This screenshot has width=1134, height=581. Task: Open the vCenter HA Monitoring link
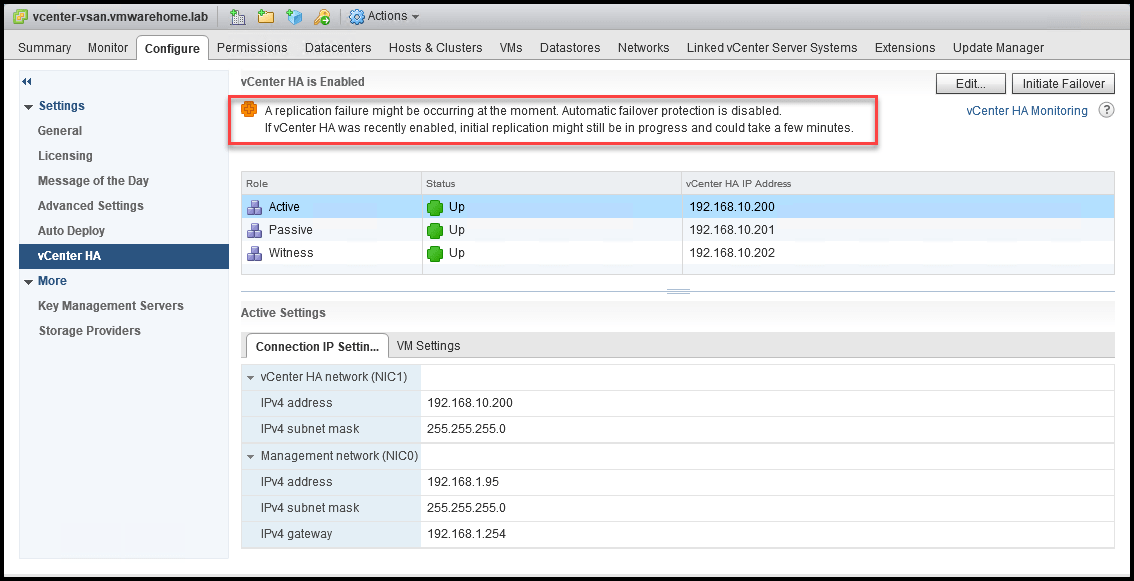coord(1026,111)
